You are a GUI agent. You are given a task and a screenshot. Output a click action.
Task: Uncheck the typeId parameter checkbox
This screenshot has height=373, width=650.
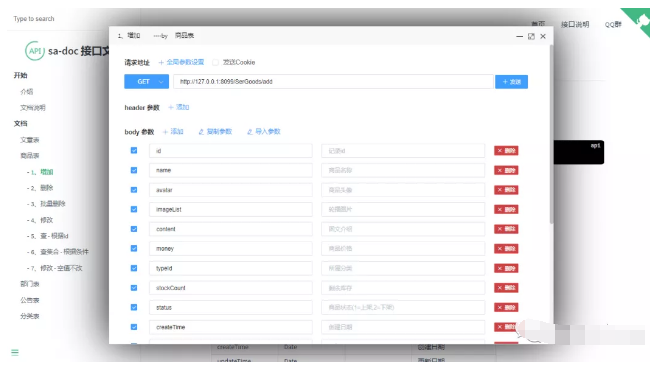134,268
